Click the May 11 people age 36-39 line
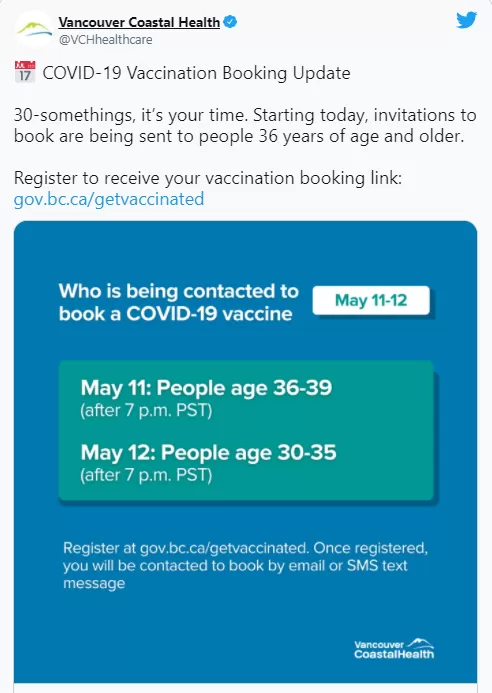The height and width of the screenshot is (693, 492). click(x=206, y=388)
